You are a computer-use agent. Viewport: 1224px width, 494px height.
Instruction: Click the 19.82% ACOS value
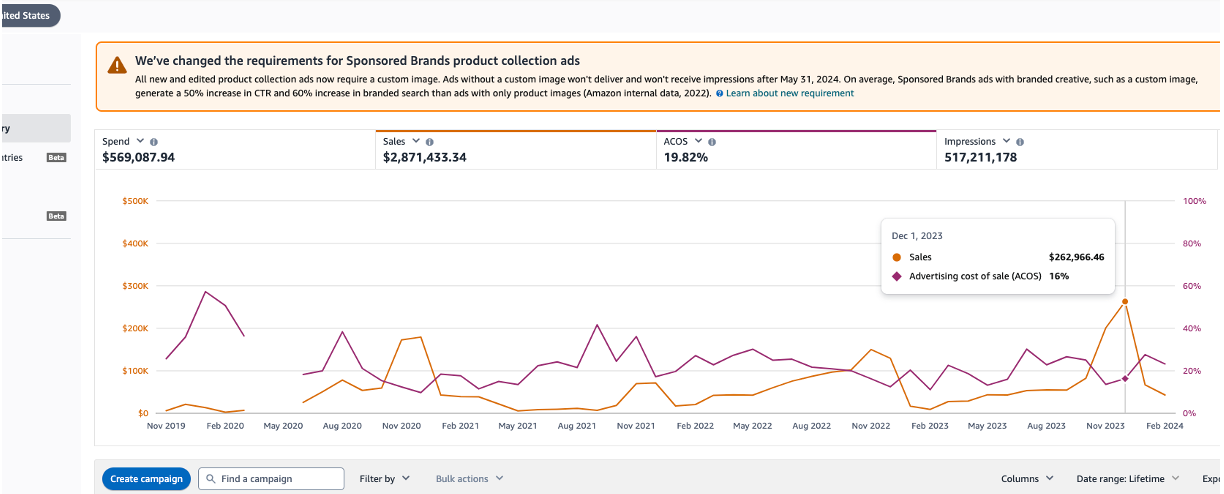[686, 158]
